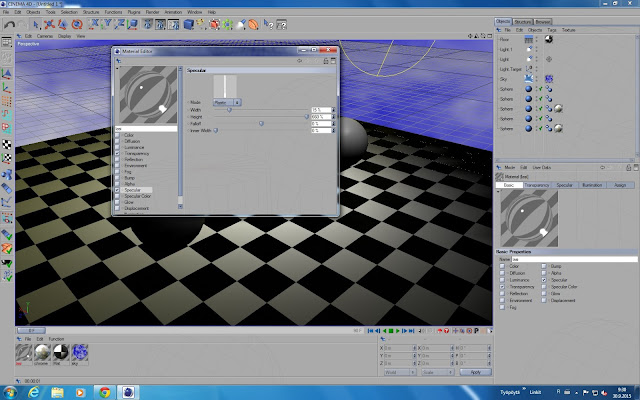
Task: Click the Undo arrow in the toolbar
Action: [x=9, y=25]
